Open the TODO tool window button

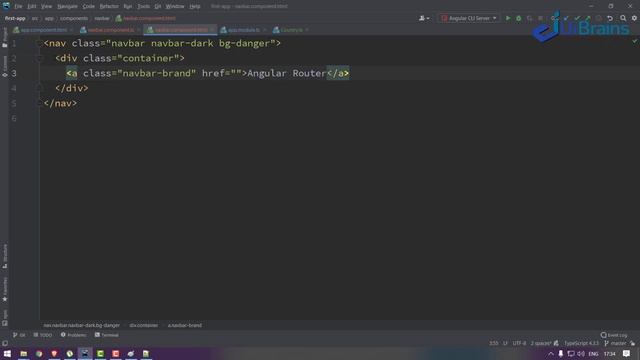(42, 335)
